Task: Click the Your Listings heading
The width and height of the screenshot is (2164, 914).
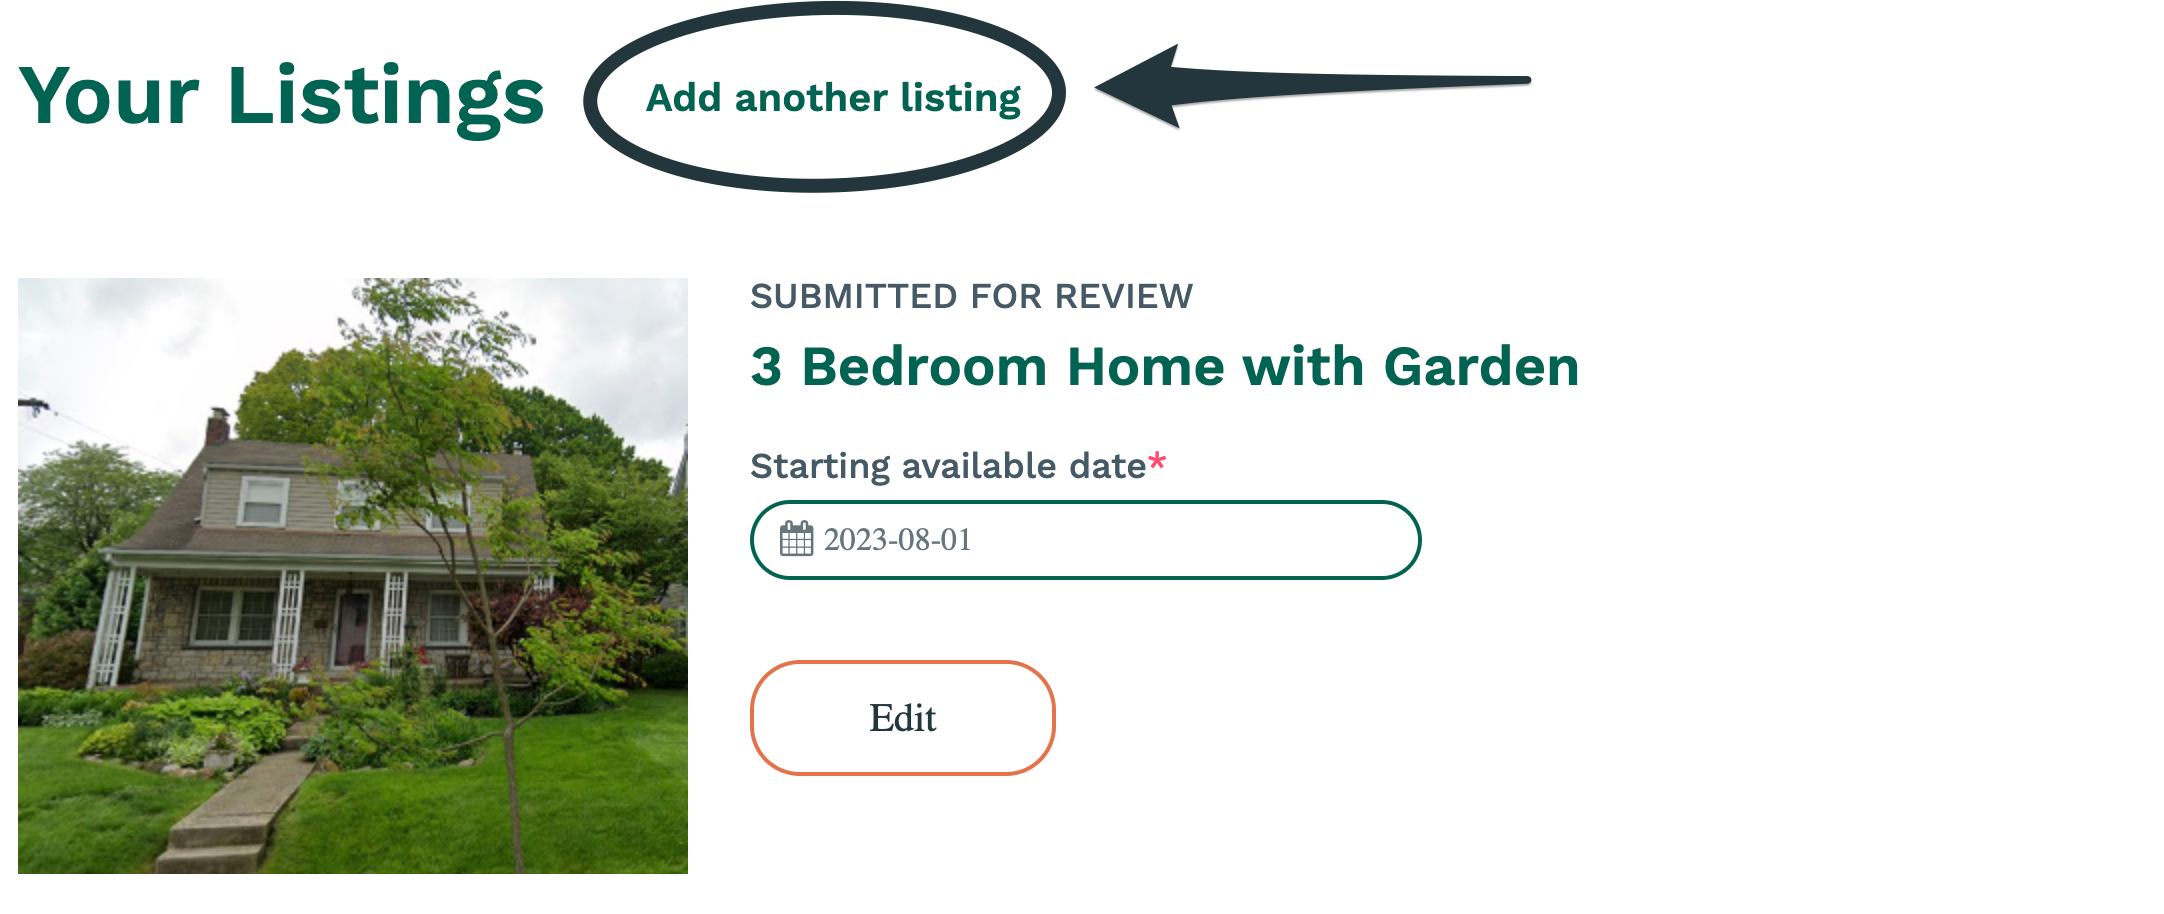Action: [281, 97]
